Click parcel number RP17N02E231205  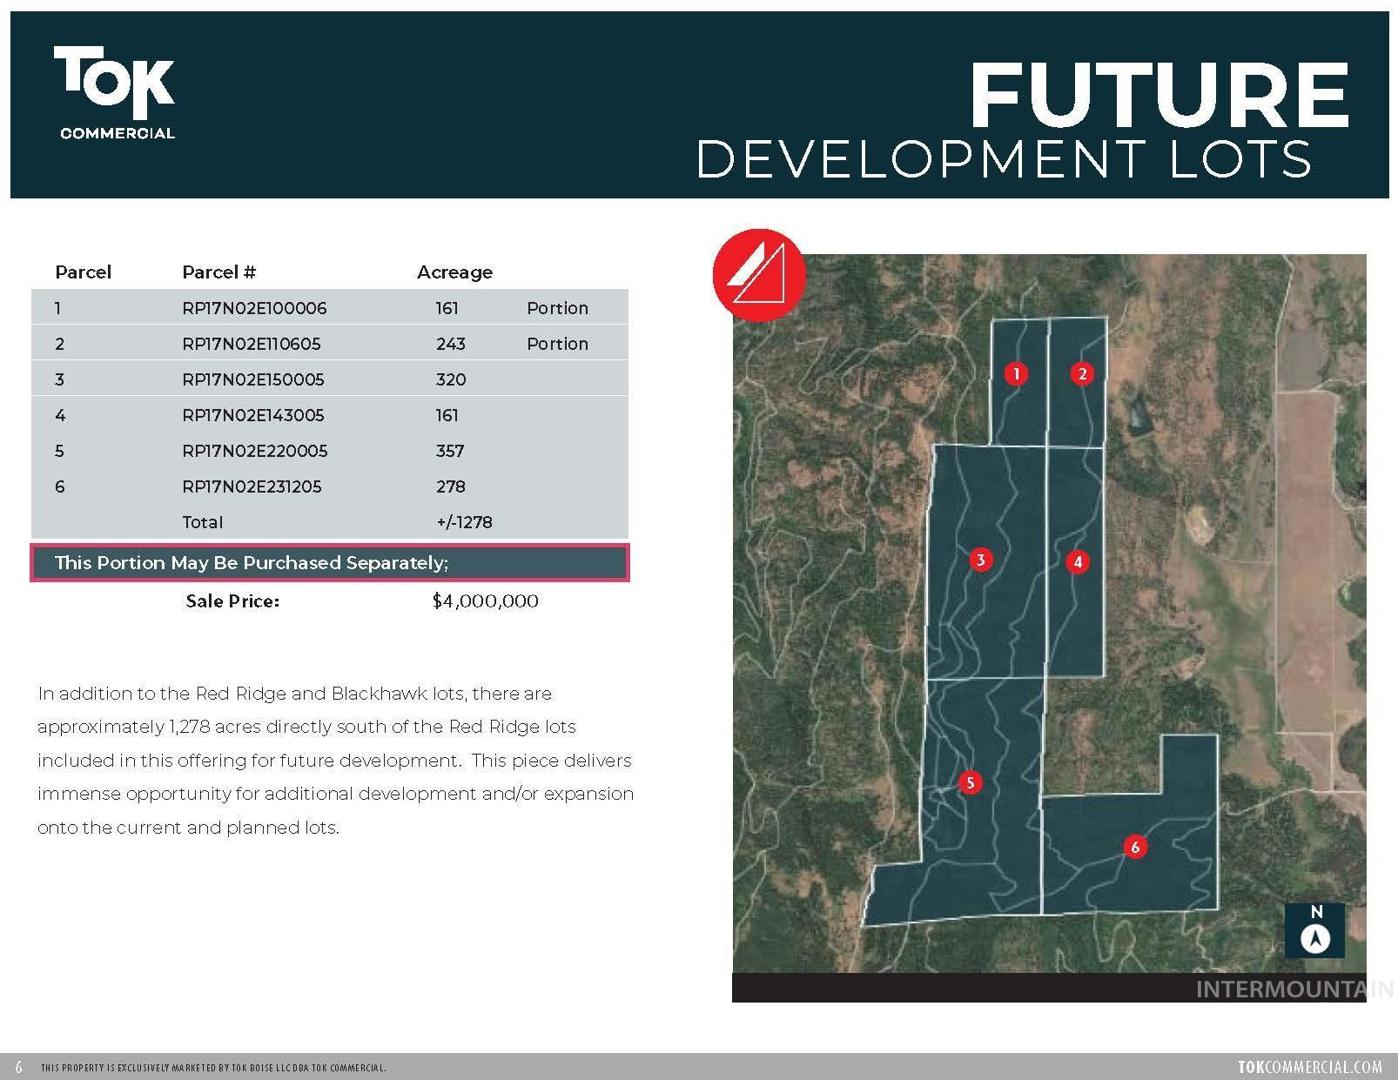tap(252, 487)
